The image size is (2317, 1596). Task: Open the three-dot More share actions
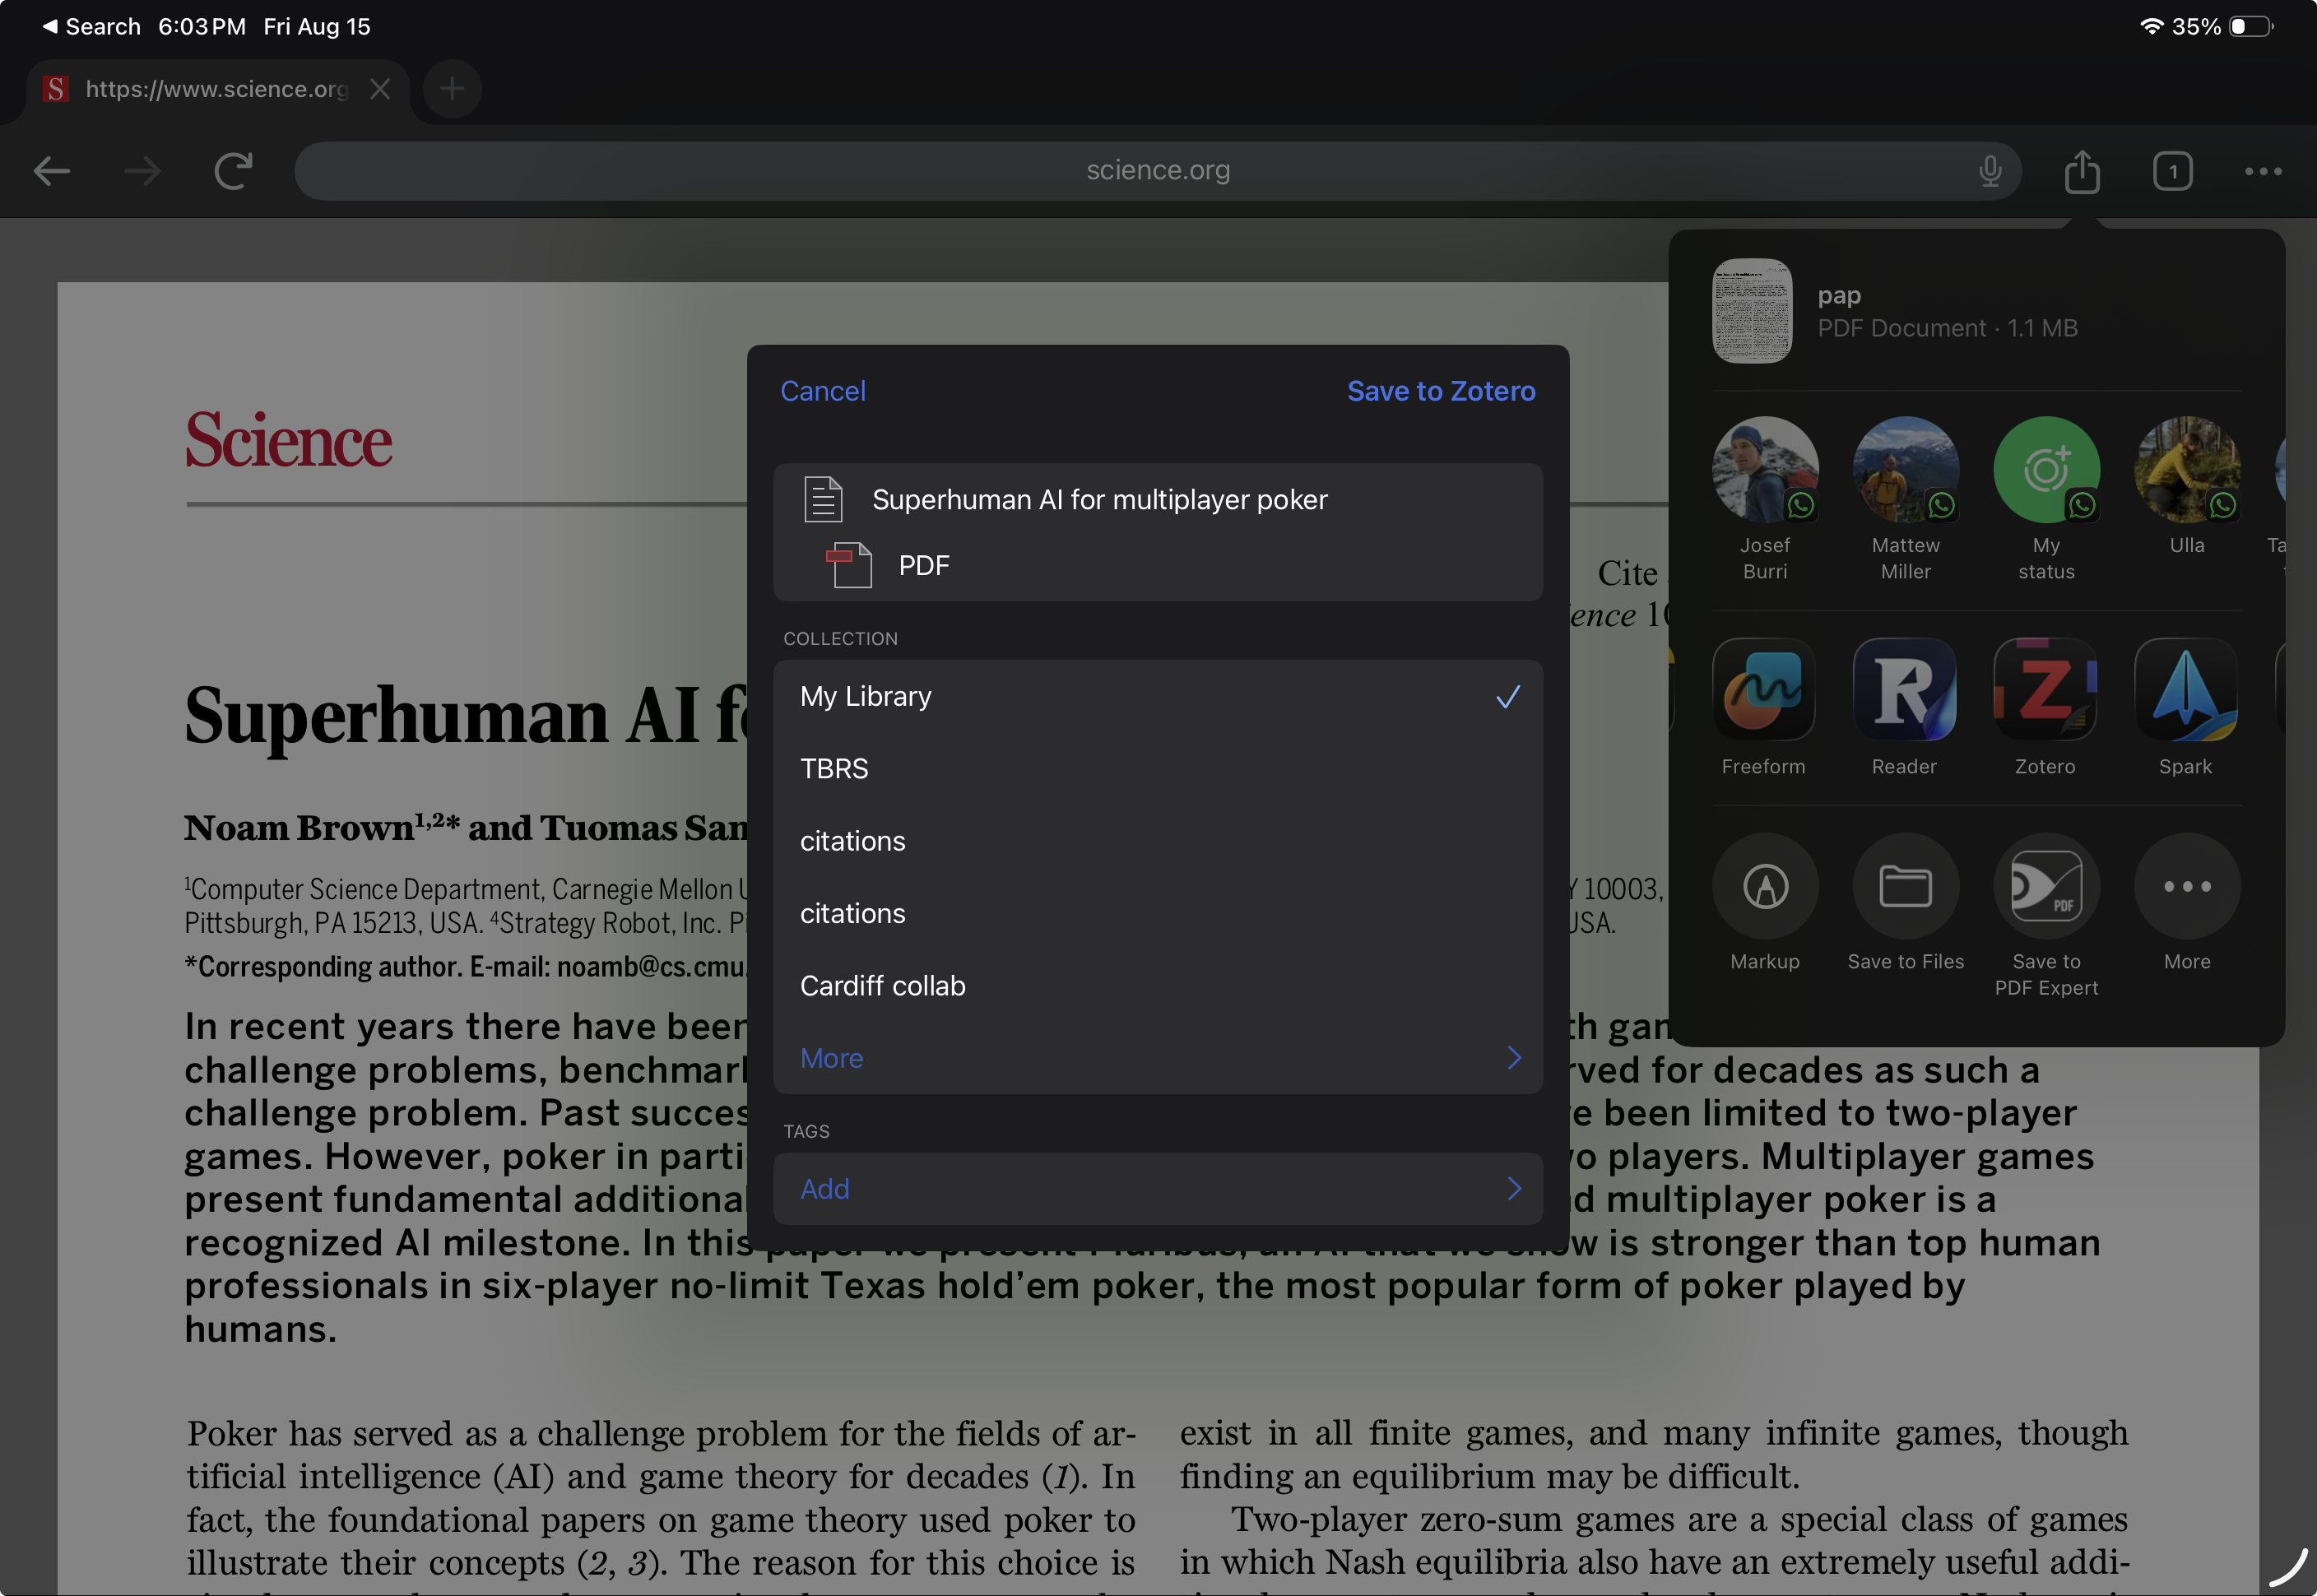tap(2187, 886)
